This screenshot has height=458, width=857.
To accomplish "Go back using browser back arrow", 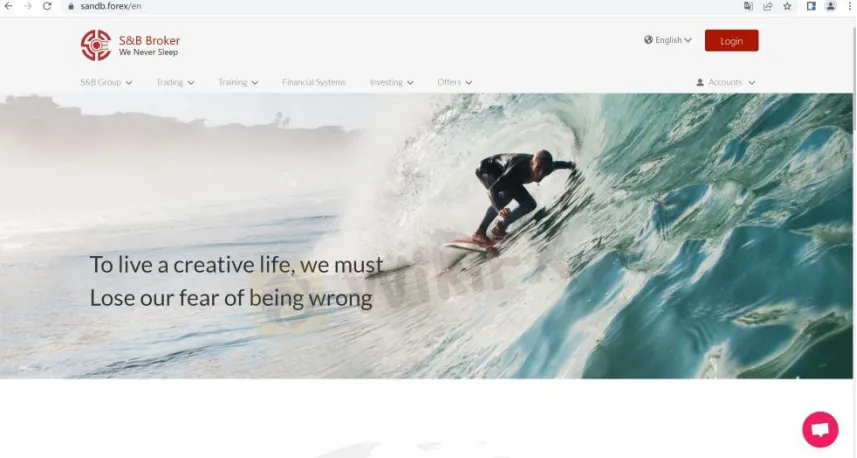I will pos(8,6).
